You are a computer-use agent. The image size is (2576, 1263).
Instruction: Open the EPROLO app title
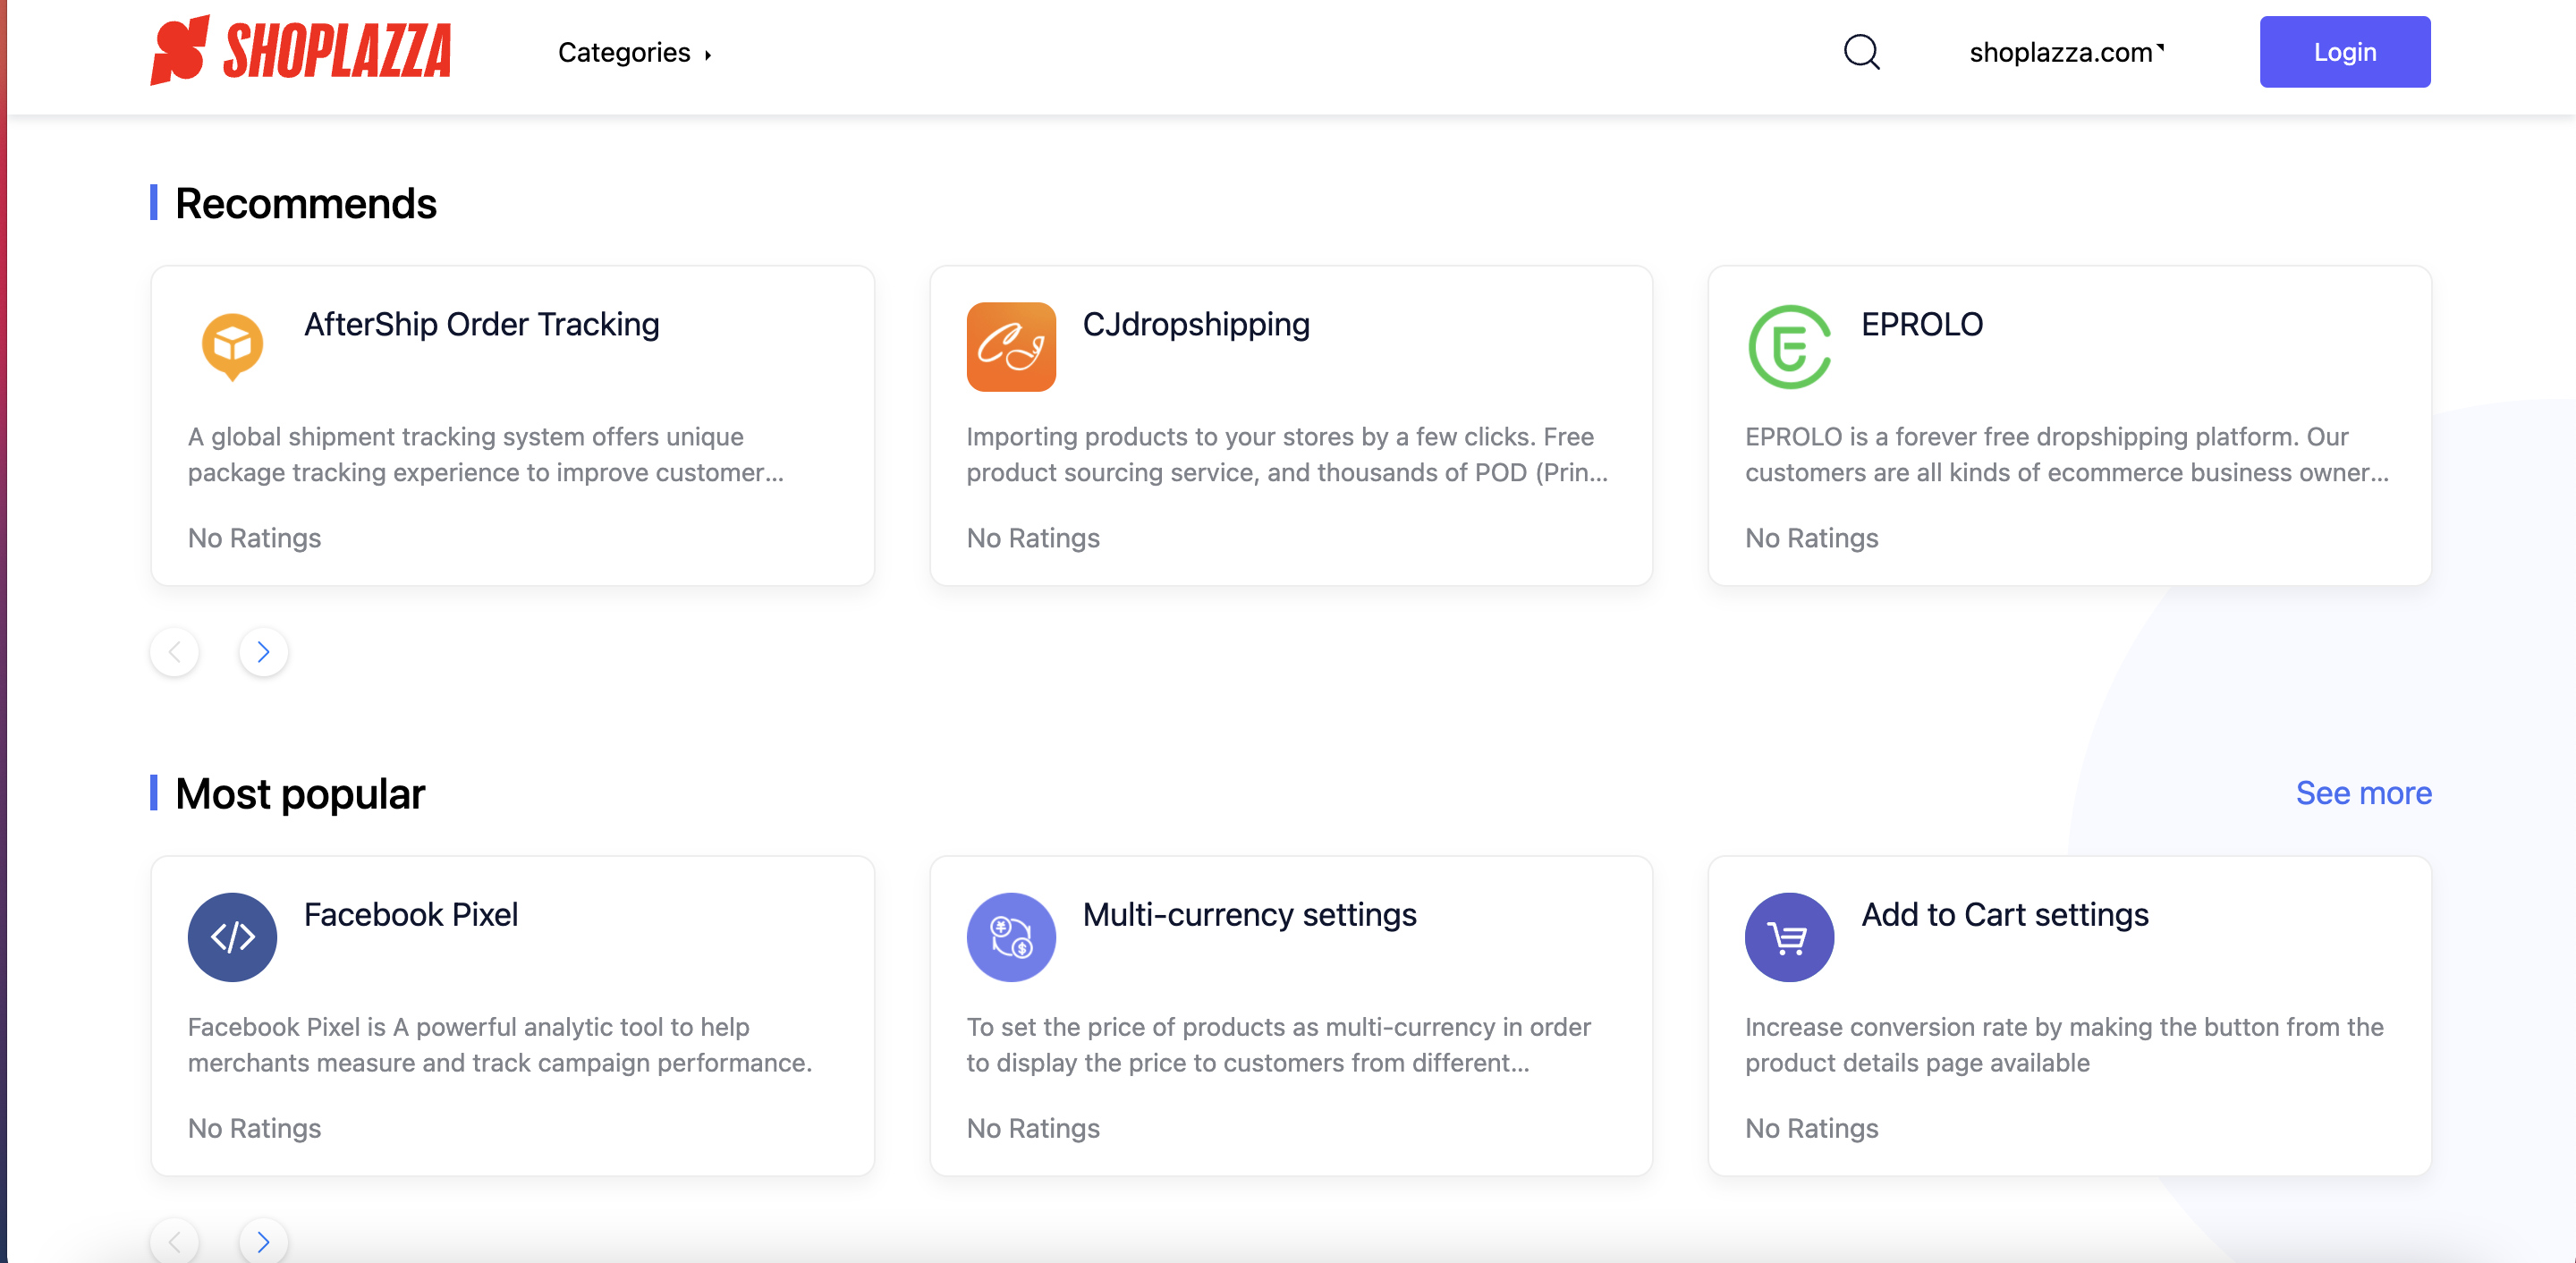pyautogui.click(x=1921, y=324)
